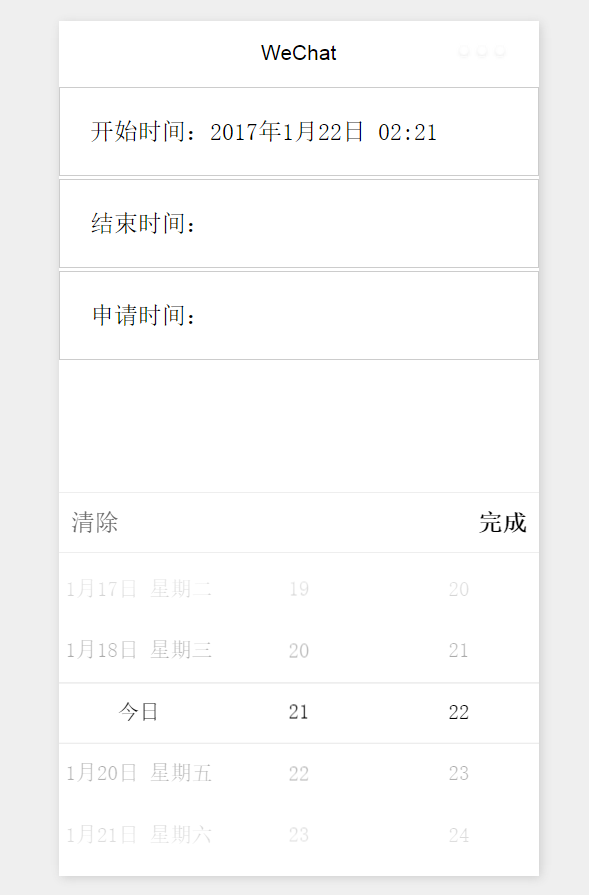
Task: Tap the 清除 clear button
Action: pos(95,522)
